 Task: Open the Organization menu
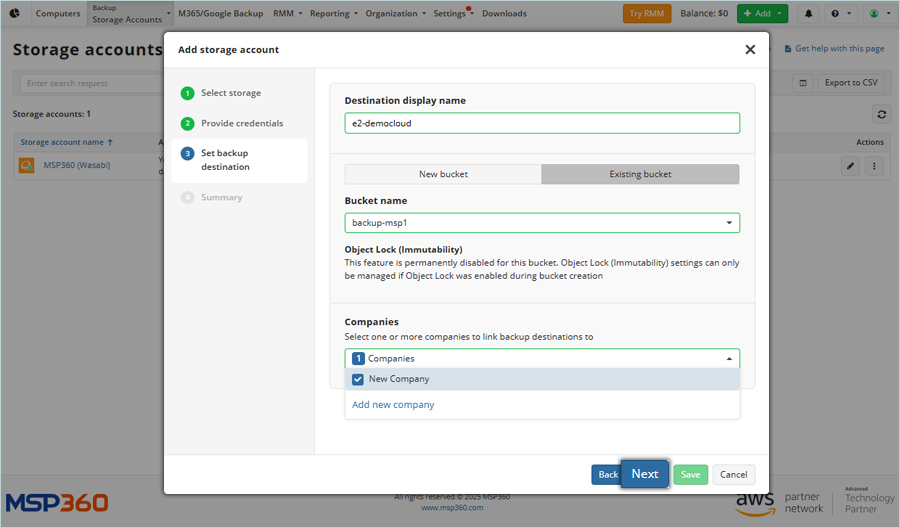[x=395, y=14]
